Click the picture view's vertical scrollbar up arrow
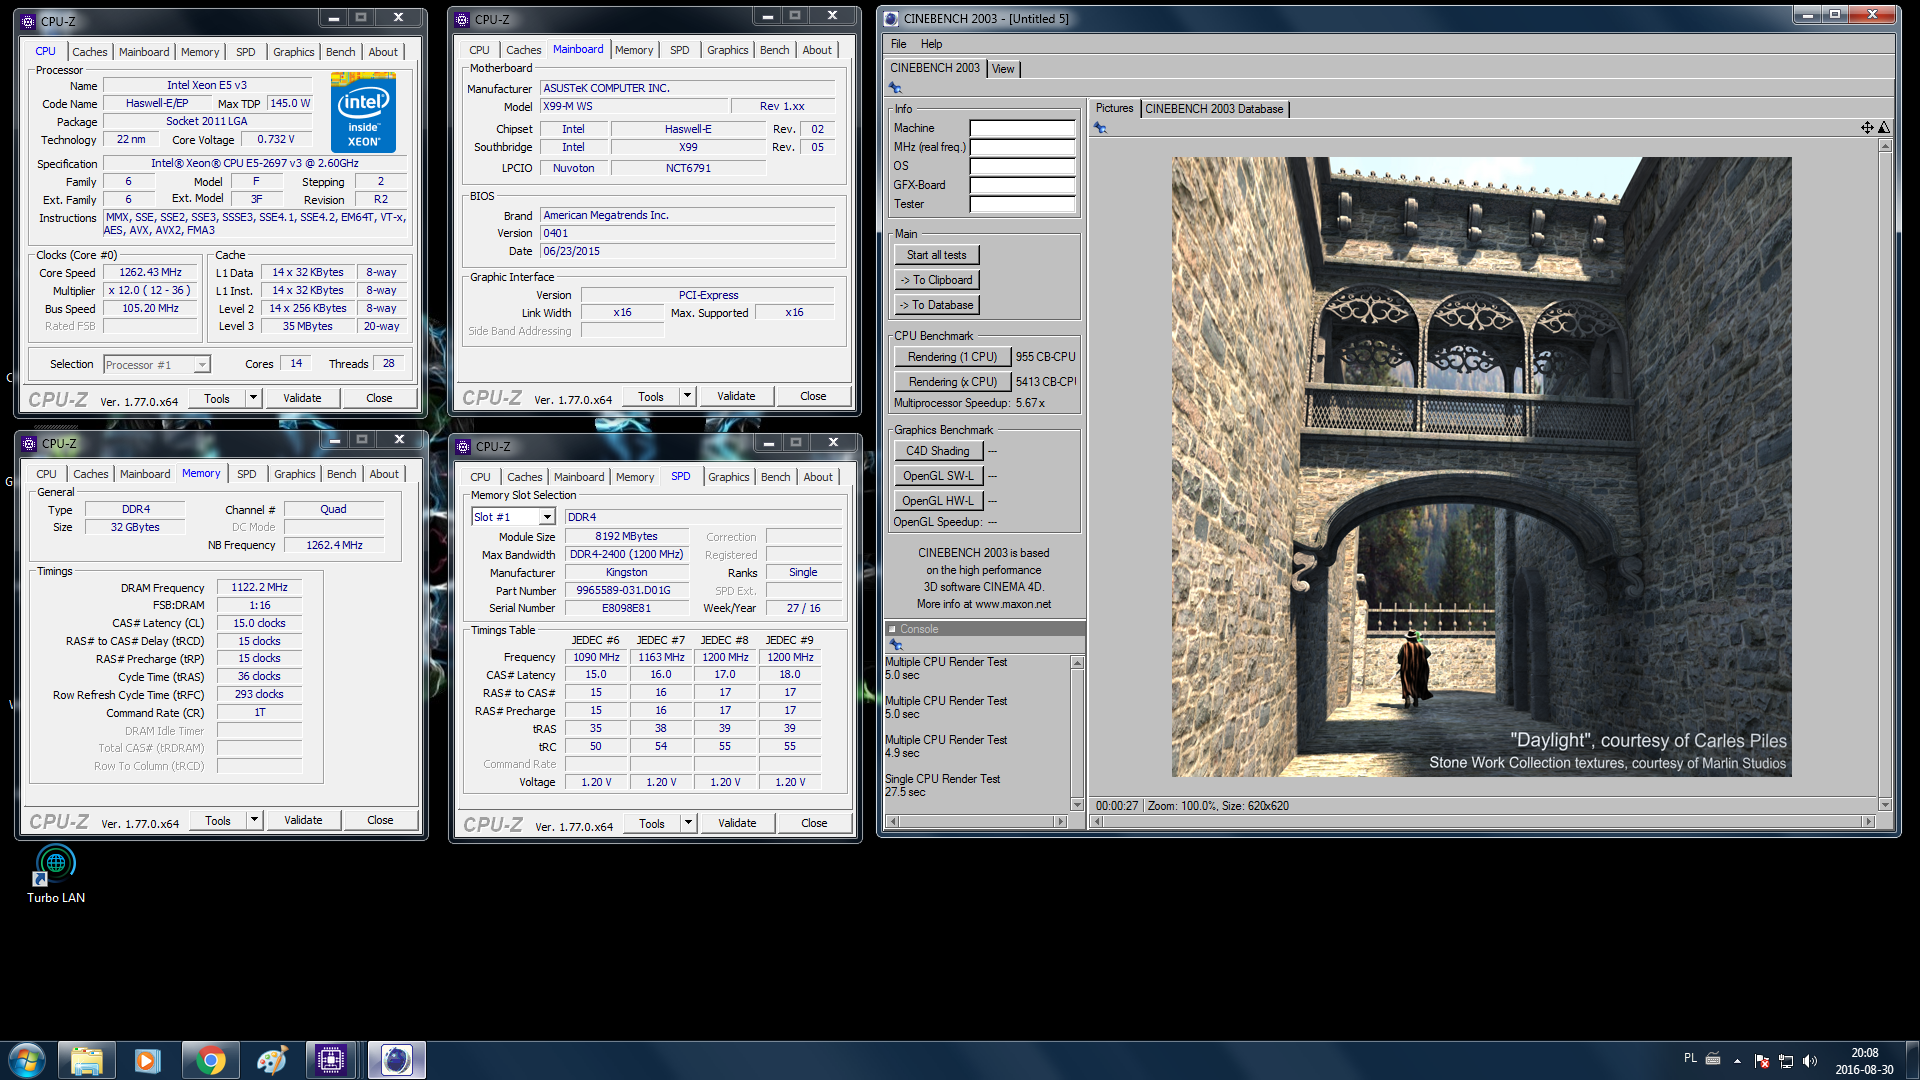The width and height of the screenshot is (1920, 1080). click(x=1885, y=146)
